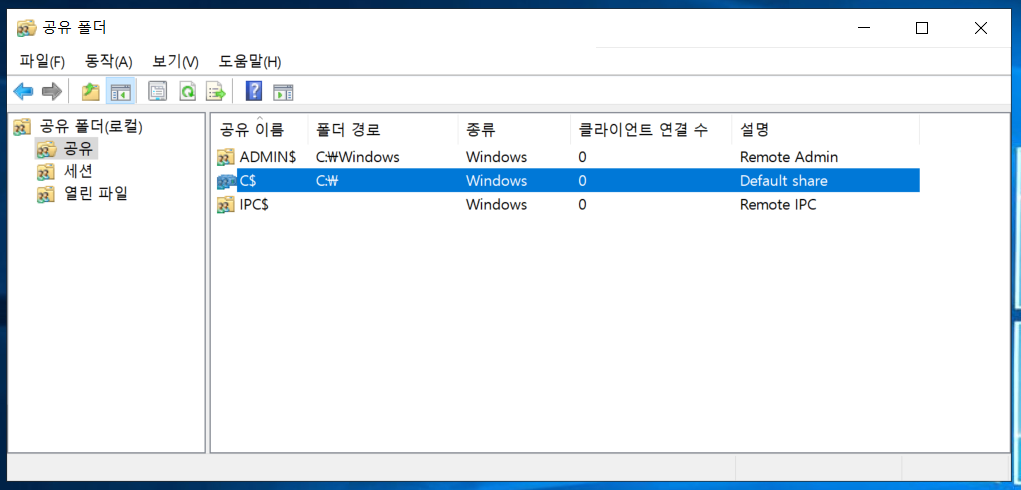Click the Remote Admin description
This screenshot has height=490, width=1021.
click(789, 157)
